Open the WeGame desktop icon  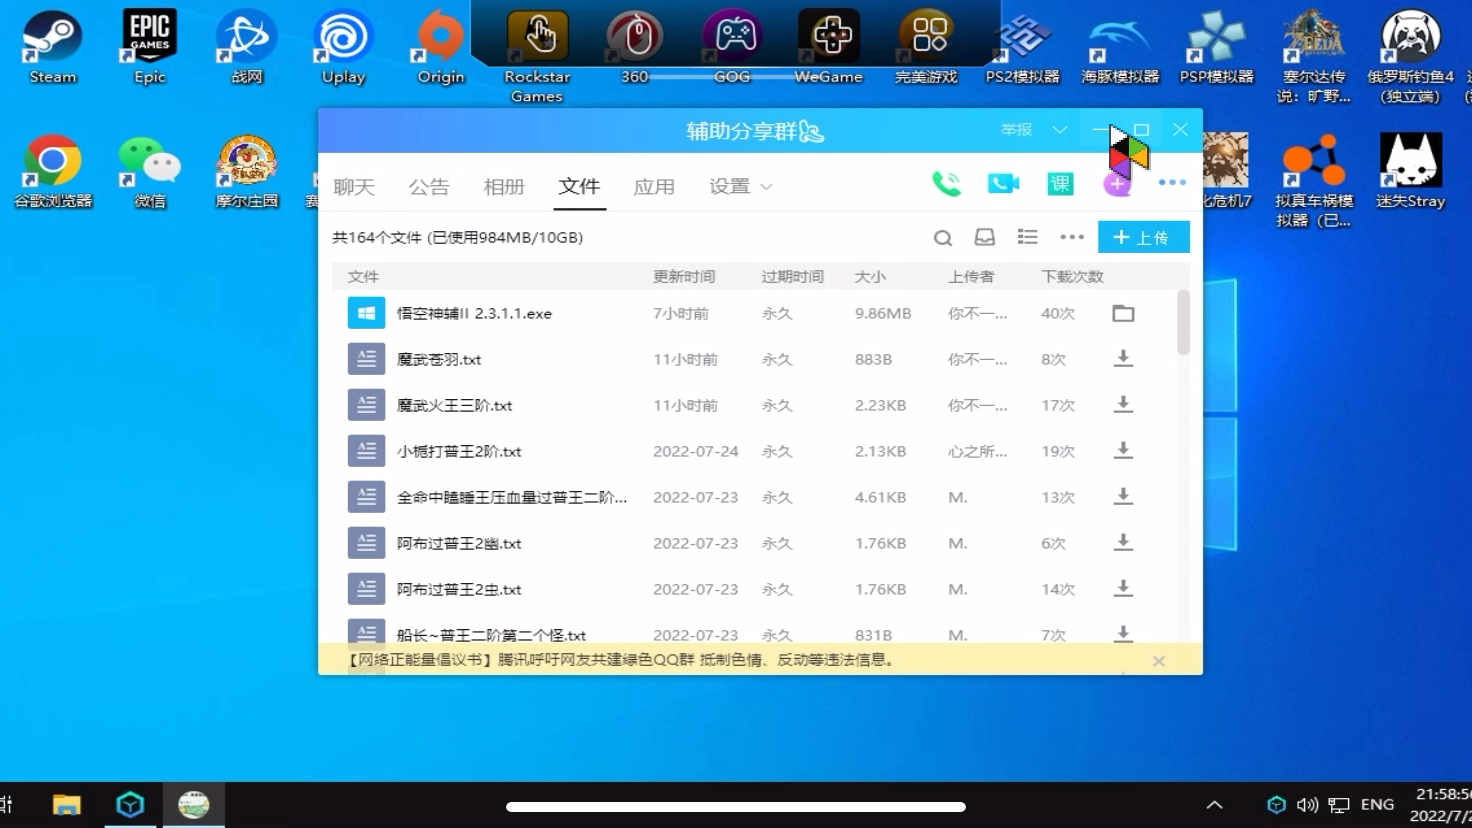tap(829, 46)
